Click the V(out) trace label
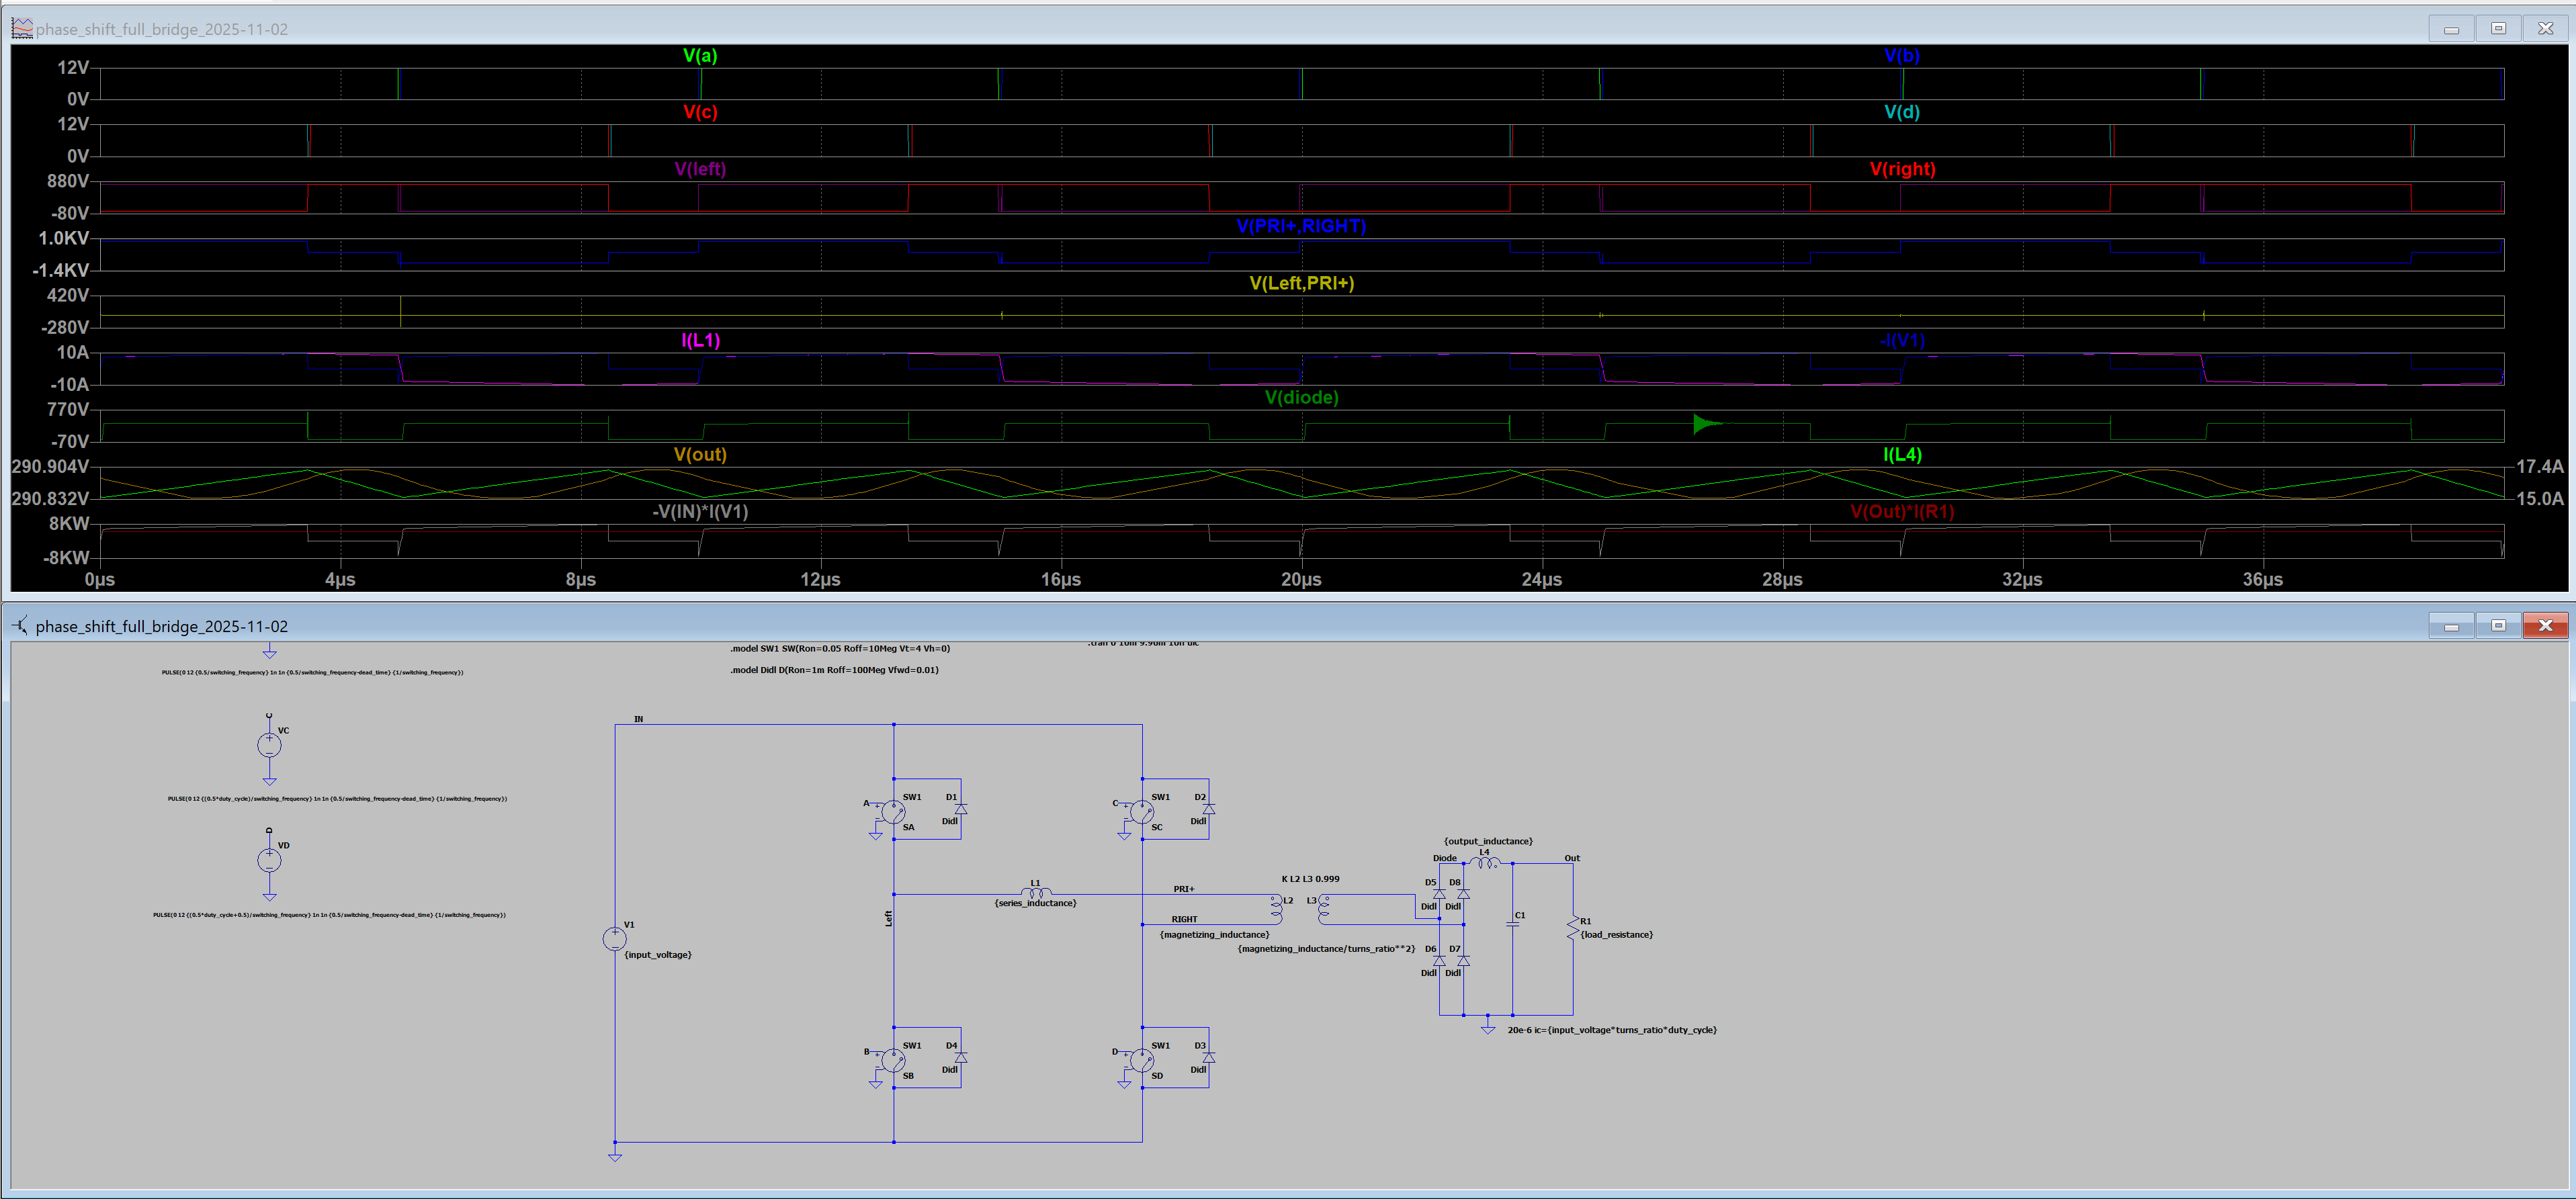2576x1199 pixels. click(x=700, y=454)
